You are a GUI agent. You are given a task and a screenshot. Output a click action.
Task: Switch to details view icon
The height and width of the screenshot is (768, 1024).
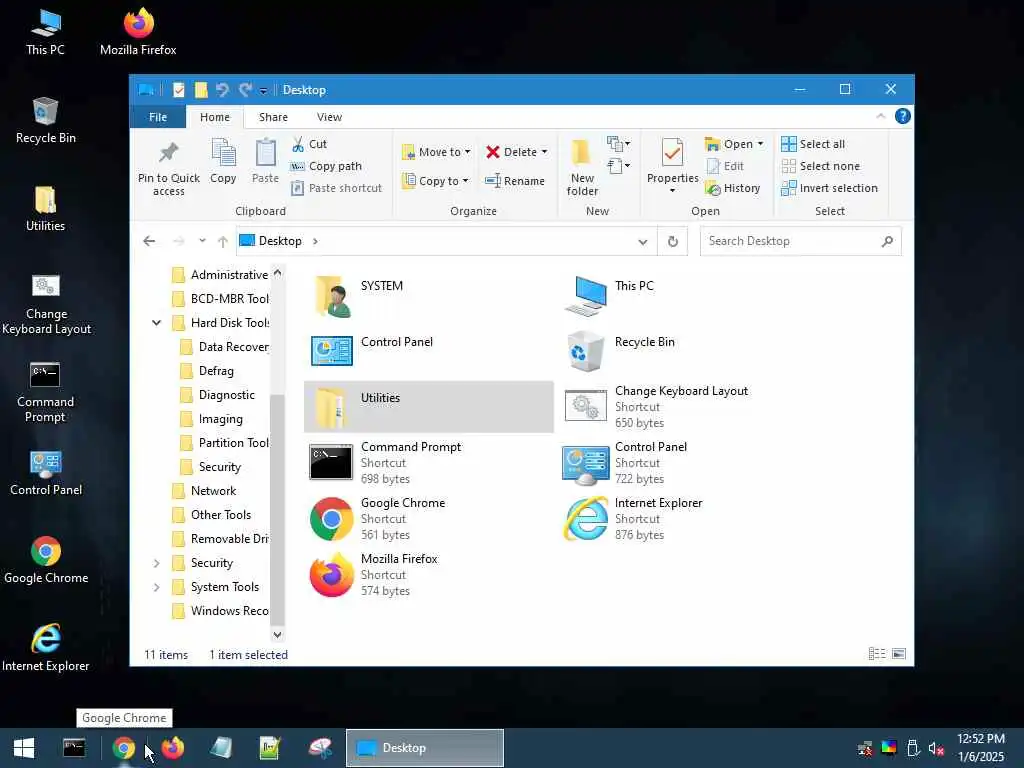(x=876, y=654)
